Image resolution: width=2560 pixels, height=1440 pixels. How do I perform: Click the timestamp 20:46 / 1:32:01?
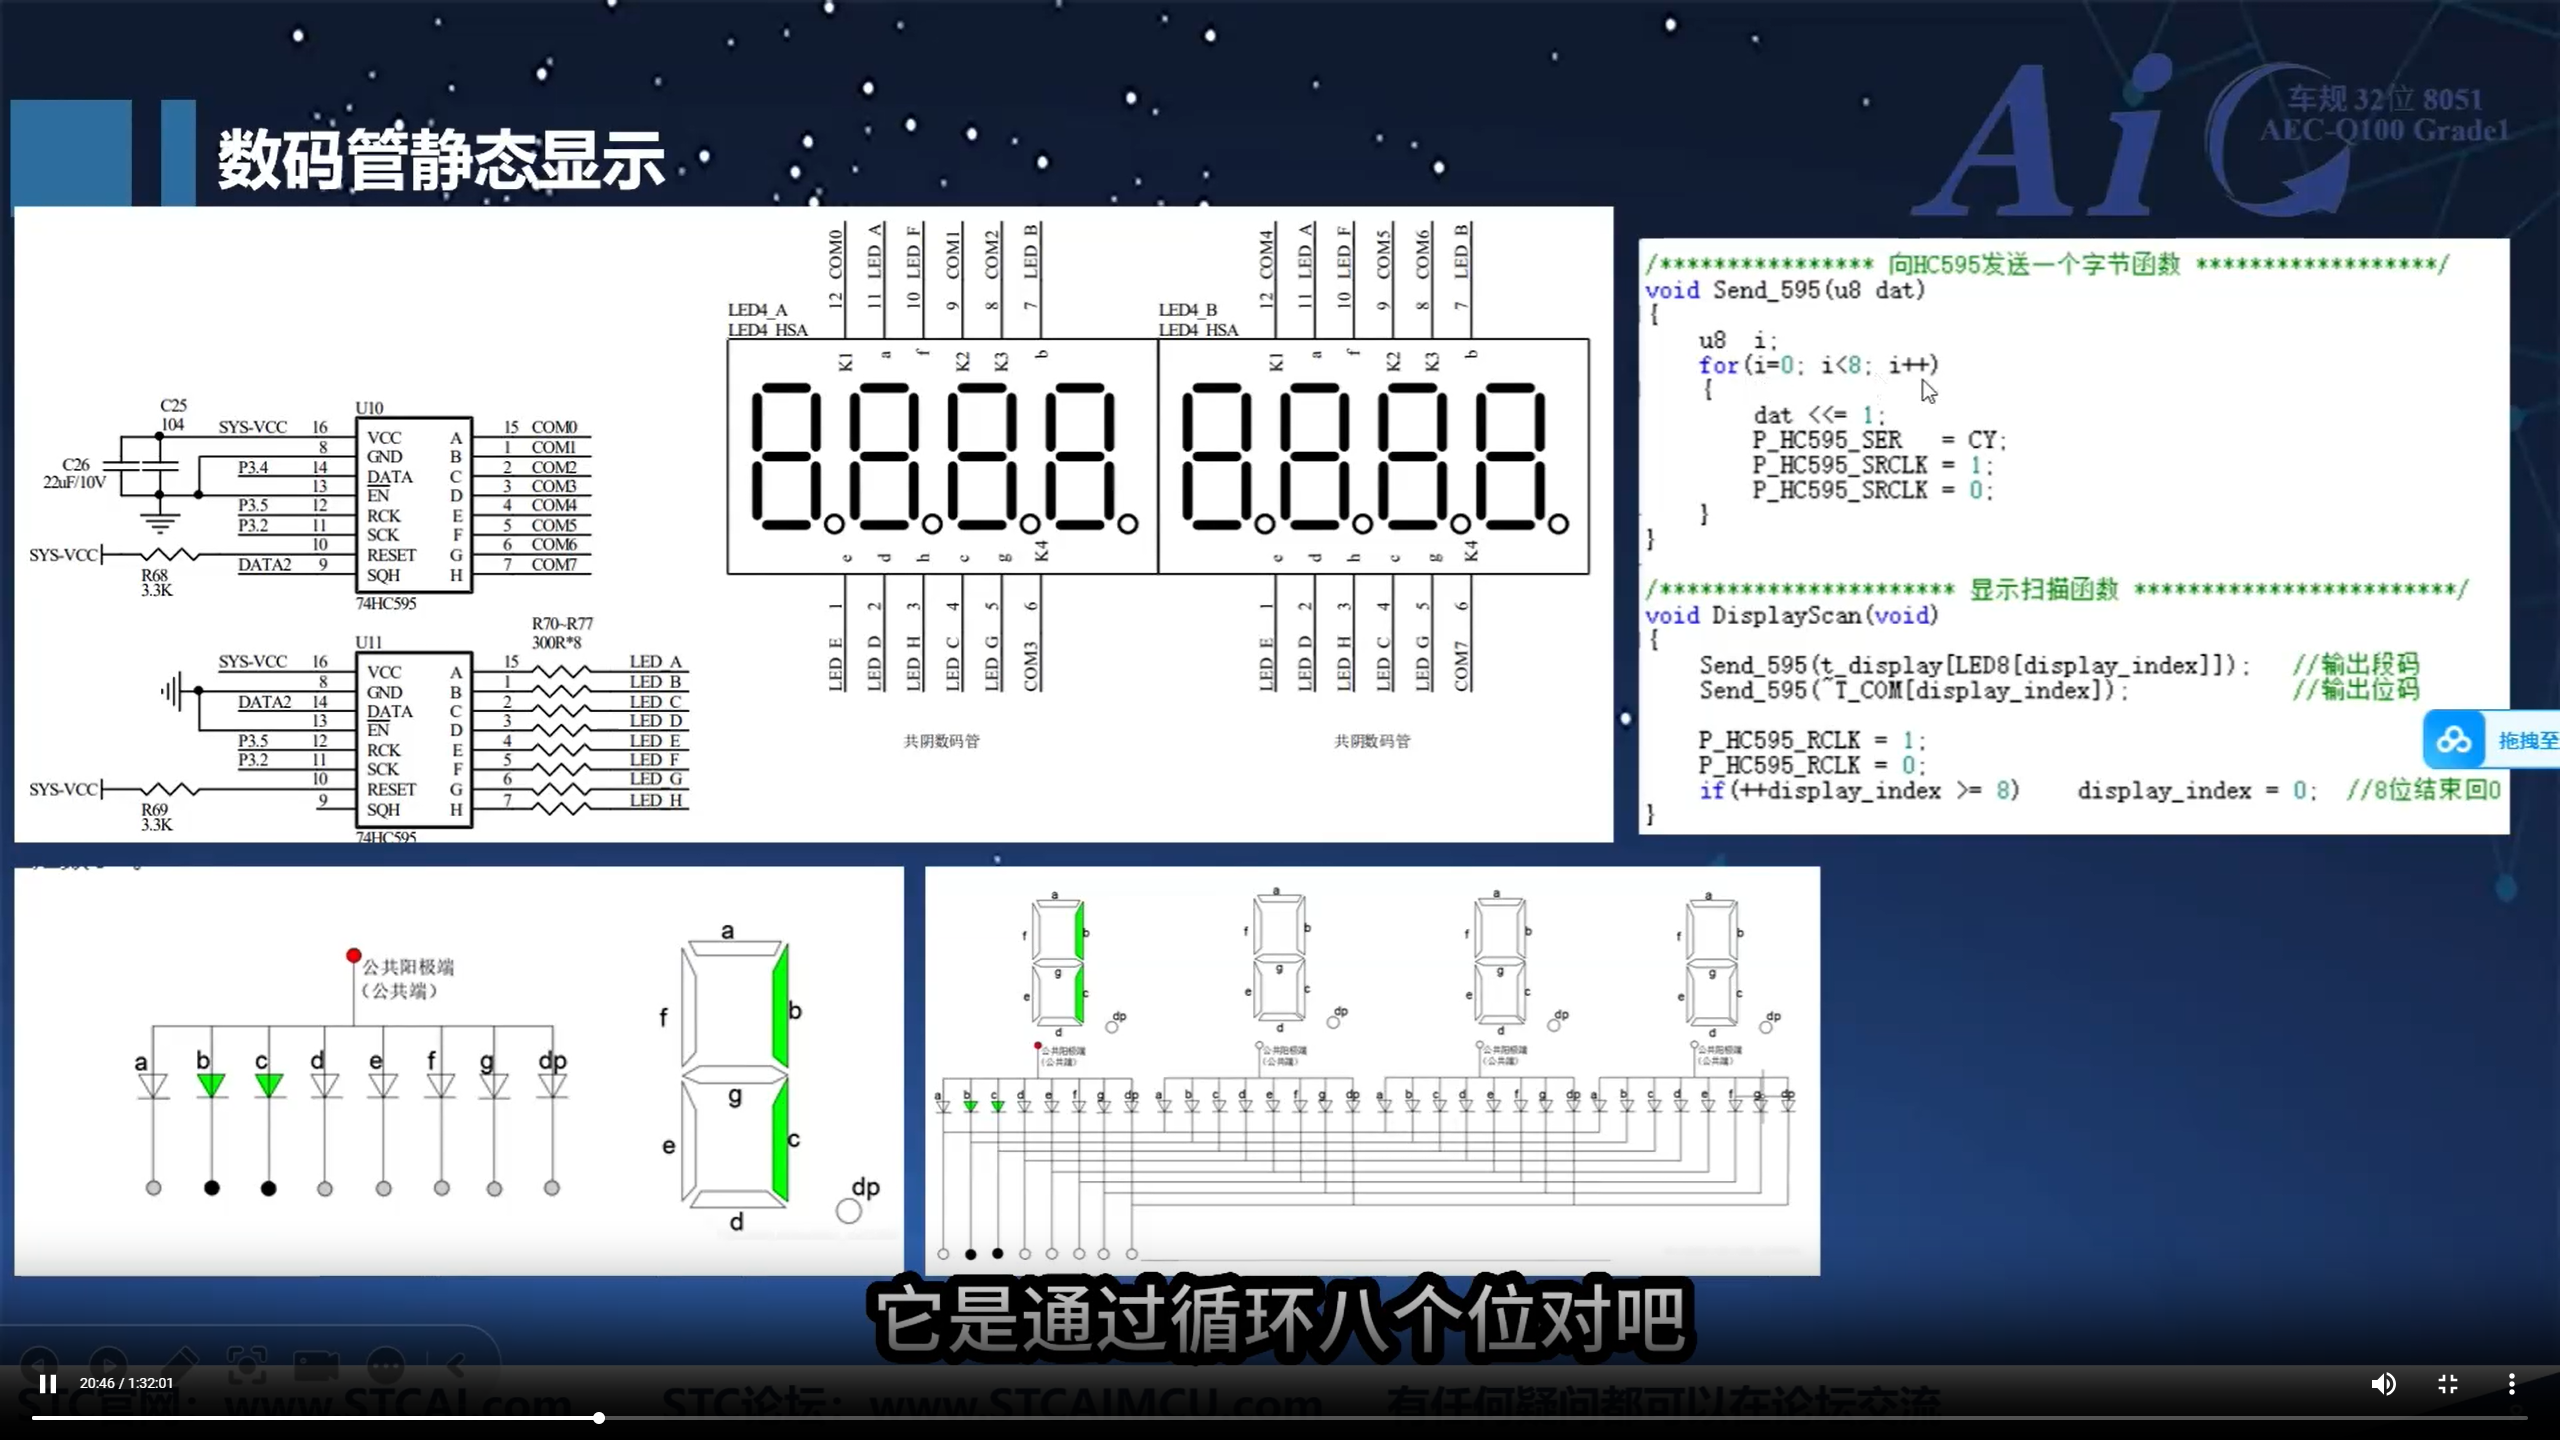[125, 1384]
